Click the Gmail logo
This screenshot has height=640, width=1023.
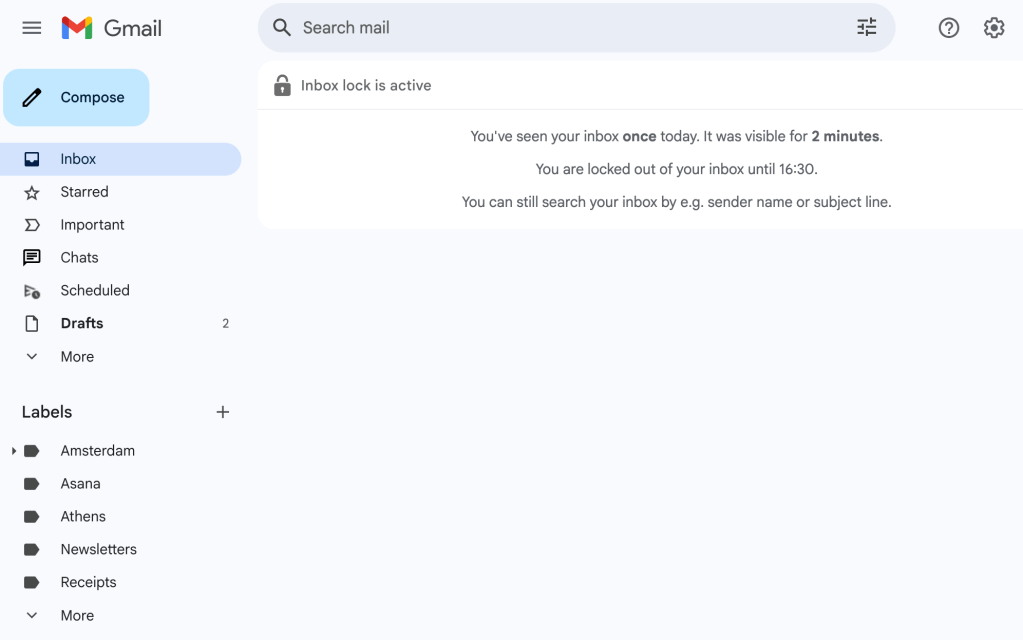pyautogui.click(x=111, y=28)
